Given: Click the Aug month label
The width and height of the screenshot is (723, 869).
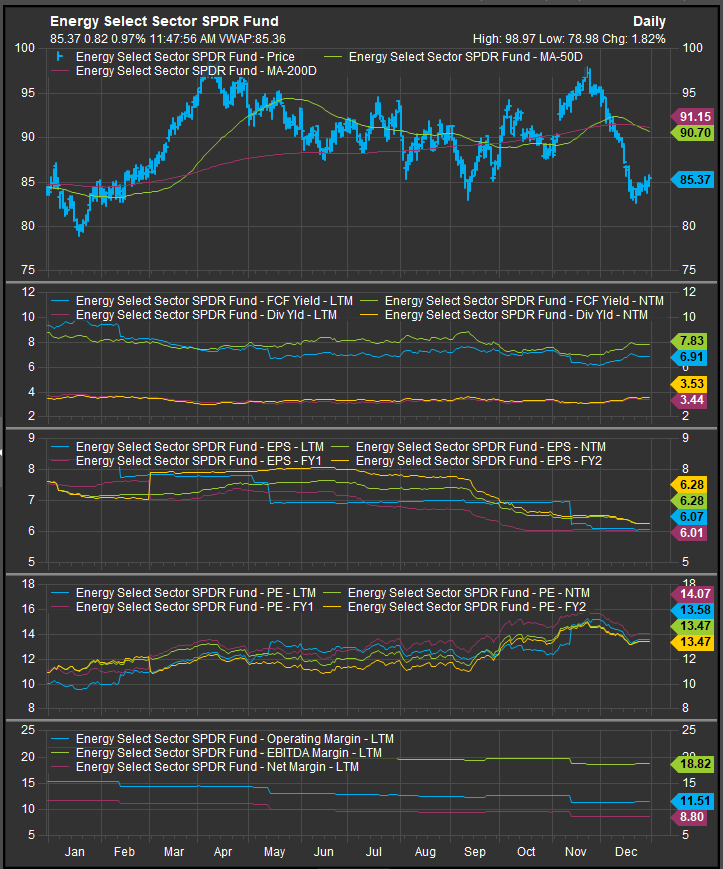Looking at the screenshot, I should click(425, 852).
